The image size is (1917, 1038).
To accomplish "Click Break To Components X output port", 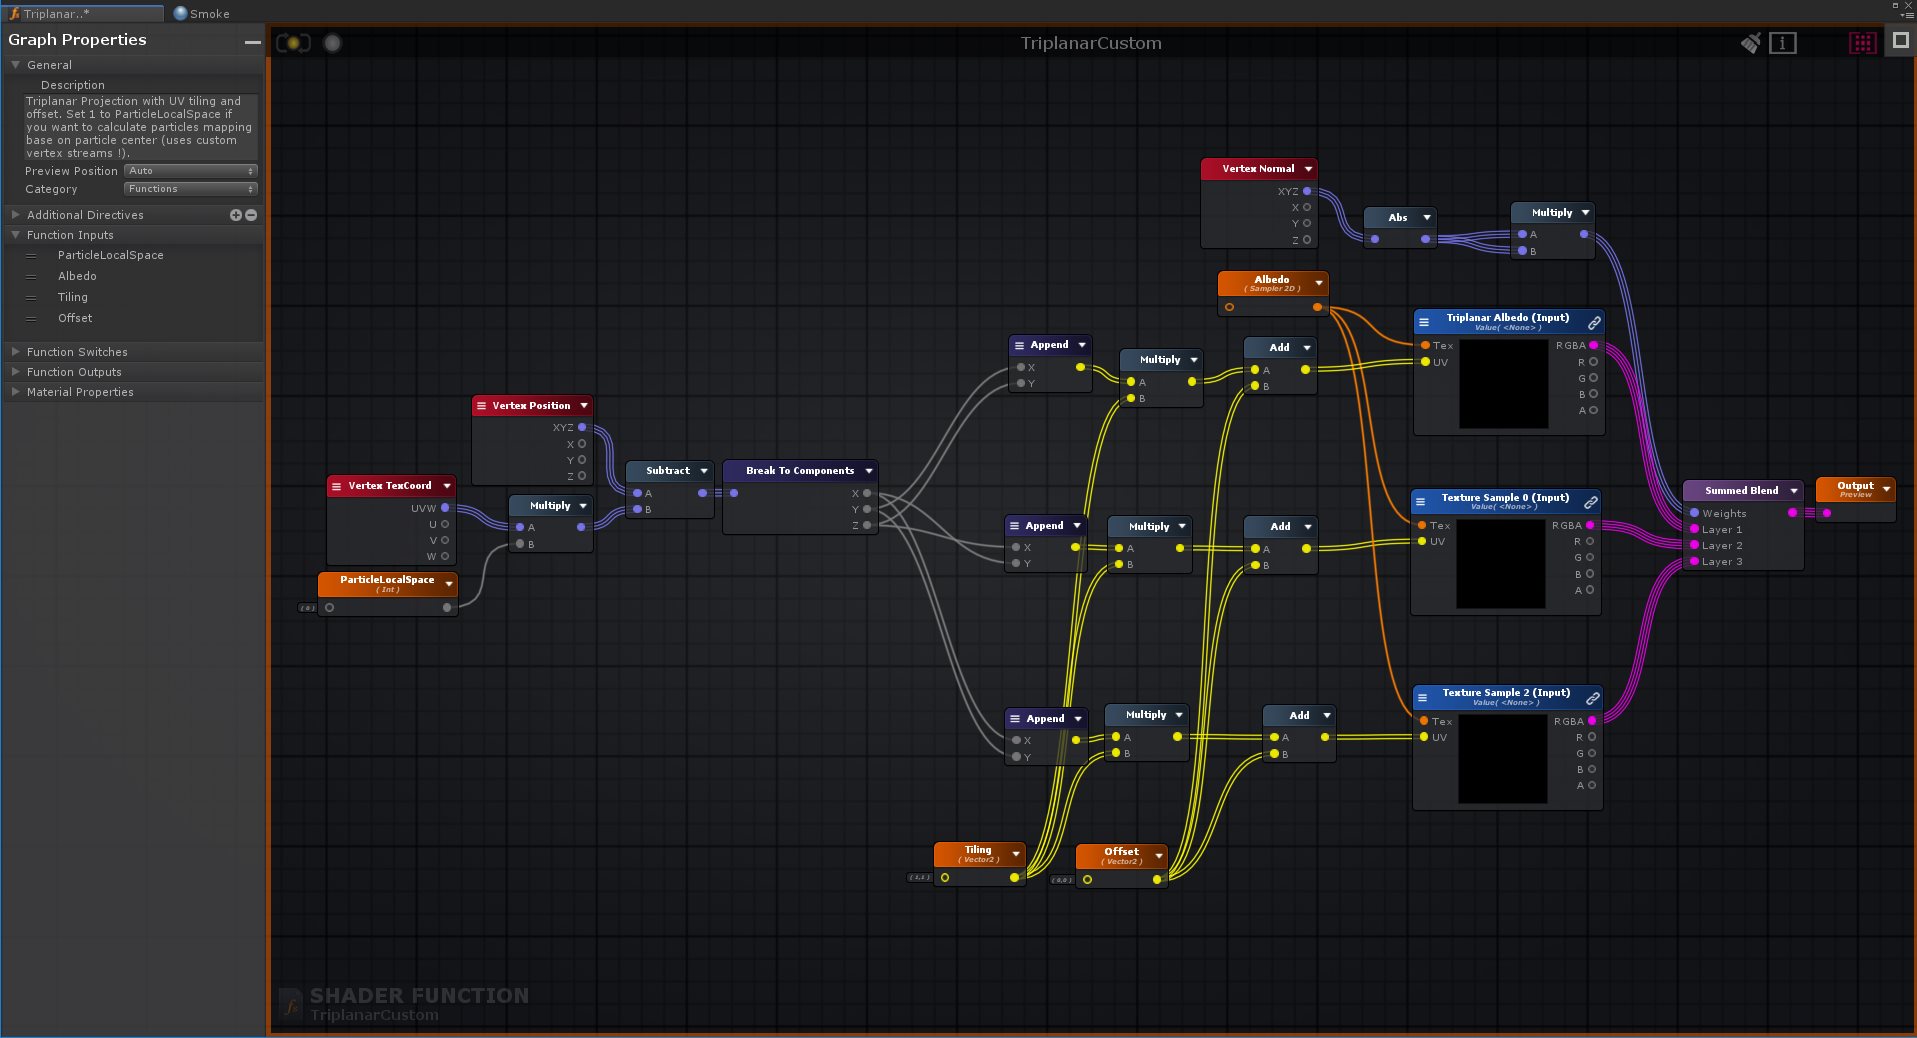I will click(867, 493).
